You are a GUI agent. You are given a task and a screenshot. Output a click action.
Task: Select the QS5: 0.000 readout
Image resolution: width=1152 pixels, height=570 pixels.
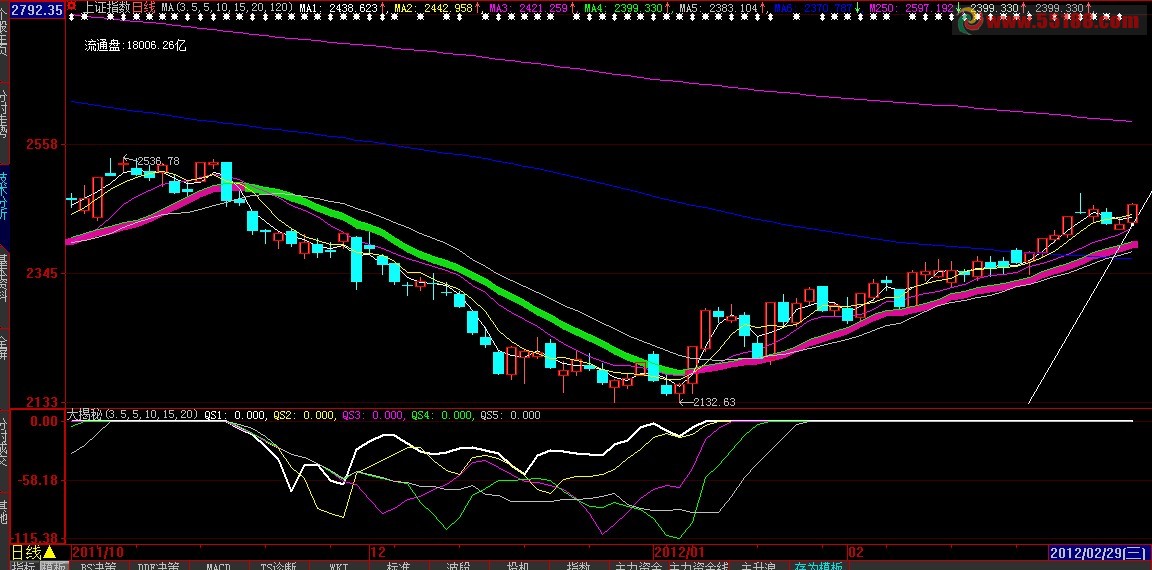click(x=511, y=415)
